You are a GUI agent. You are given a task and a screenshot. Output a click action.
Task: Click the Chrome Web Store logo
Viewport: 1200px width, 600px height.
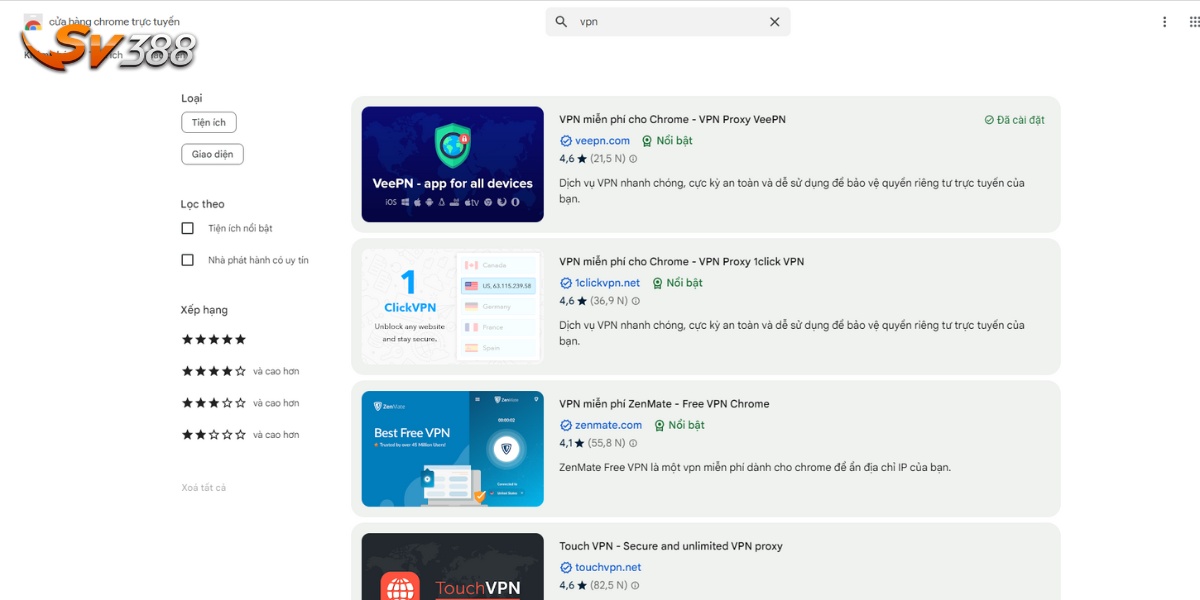click(33, 22)
